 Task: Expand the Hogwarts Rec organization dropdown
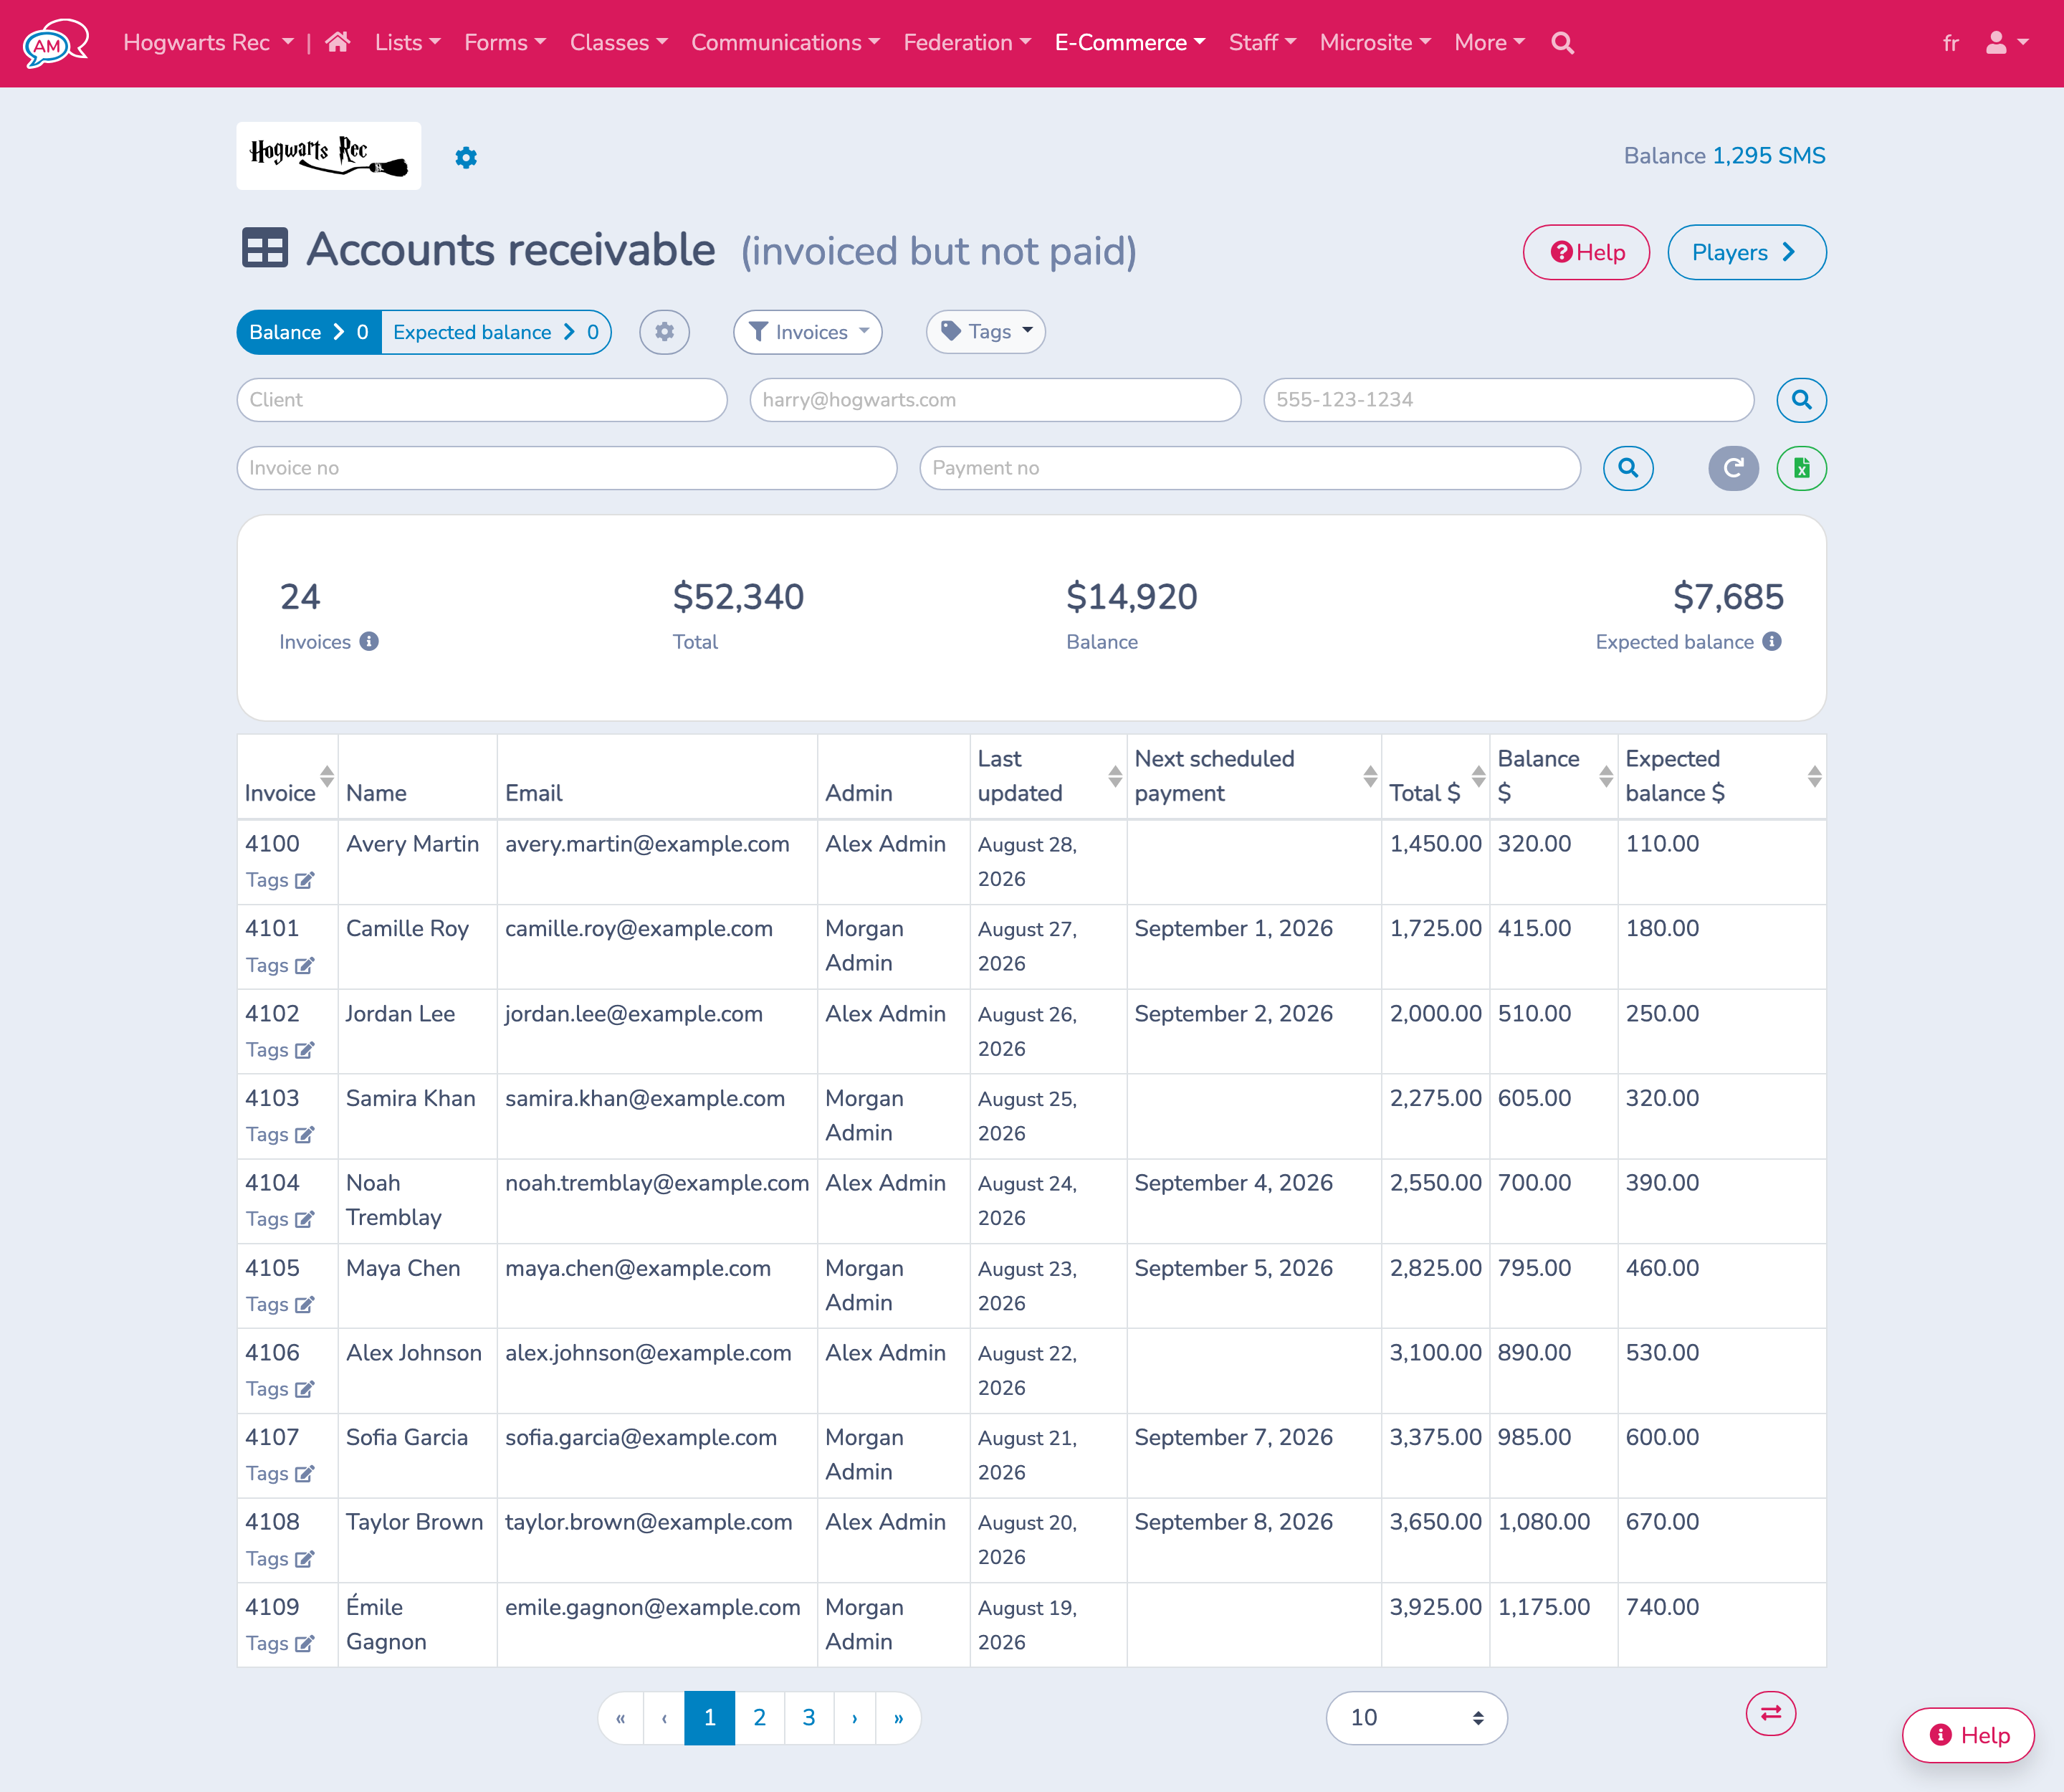point(208,43)
